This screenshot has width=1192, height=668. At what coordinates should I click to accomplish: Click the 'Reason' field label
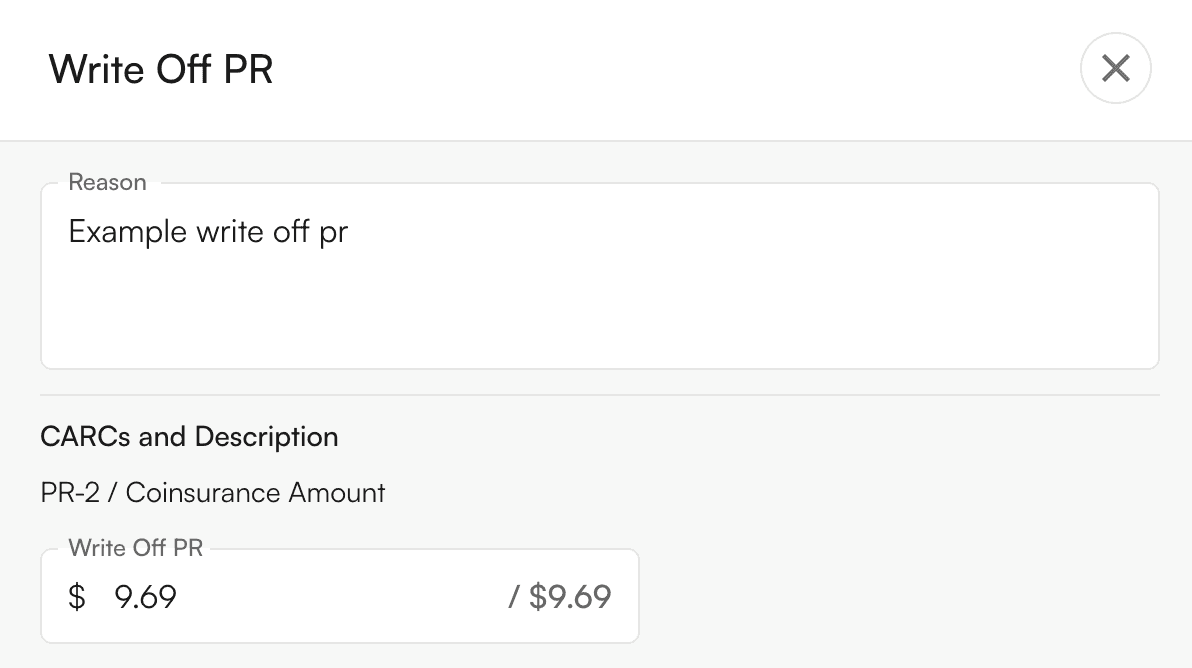pos(107,182)
